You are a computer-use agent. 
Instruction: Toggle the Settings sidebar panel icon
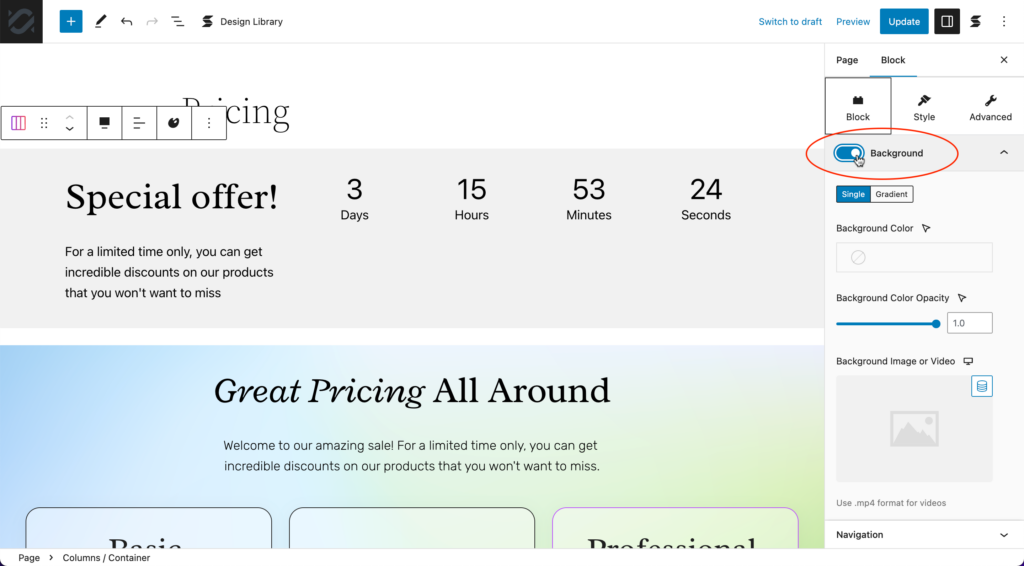click(x=947, y=22)
